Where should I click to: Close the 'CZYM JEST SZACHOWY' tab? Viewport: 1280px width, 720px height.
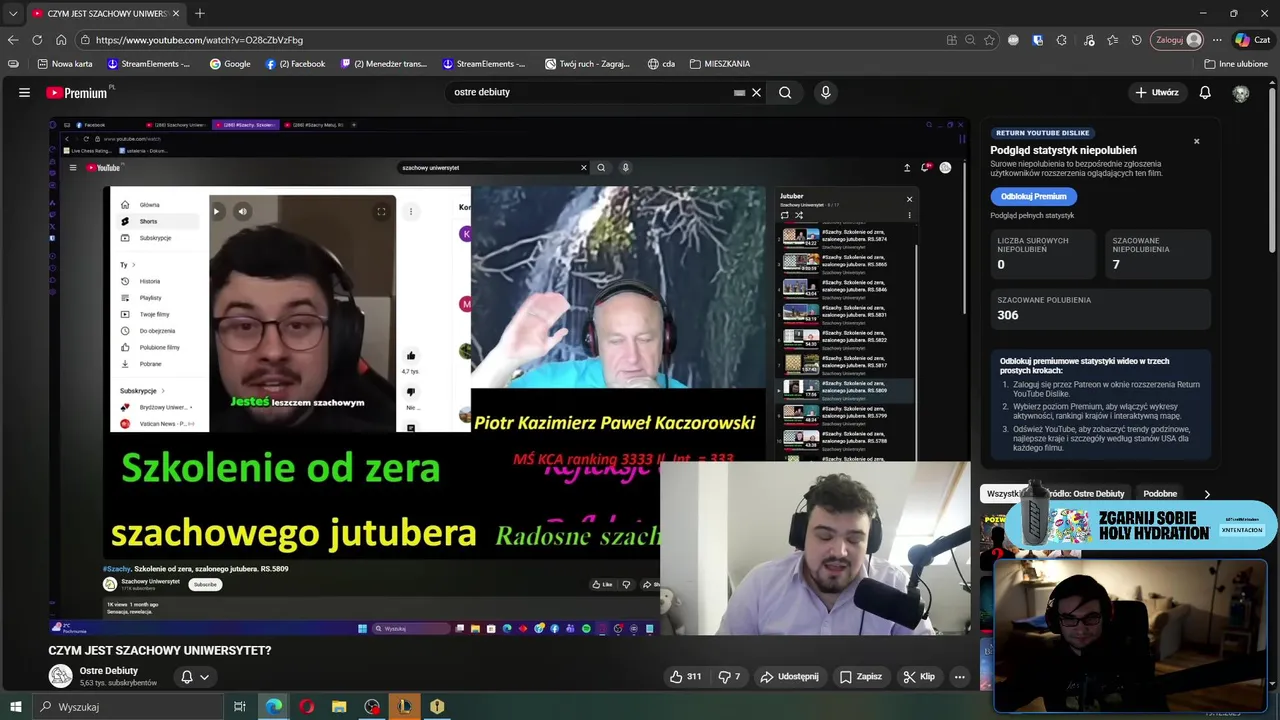(176, 13)
